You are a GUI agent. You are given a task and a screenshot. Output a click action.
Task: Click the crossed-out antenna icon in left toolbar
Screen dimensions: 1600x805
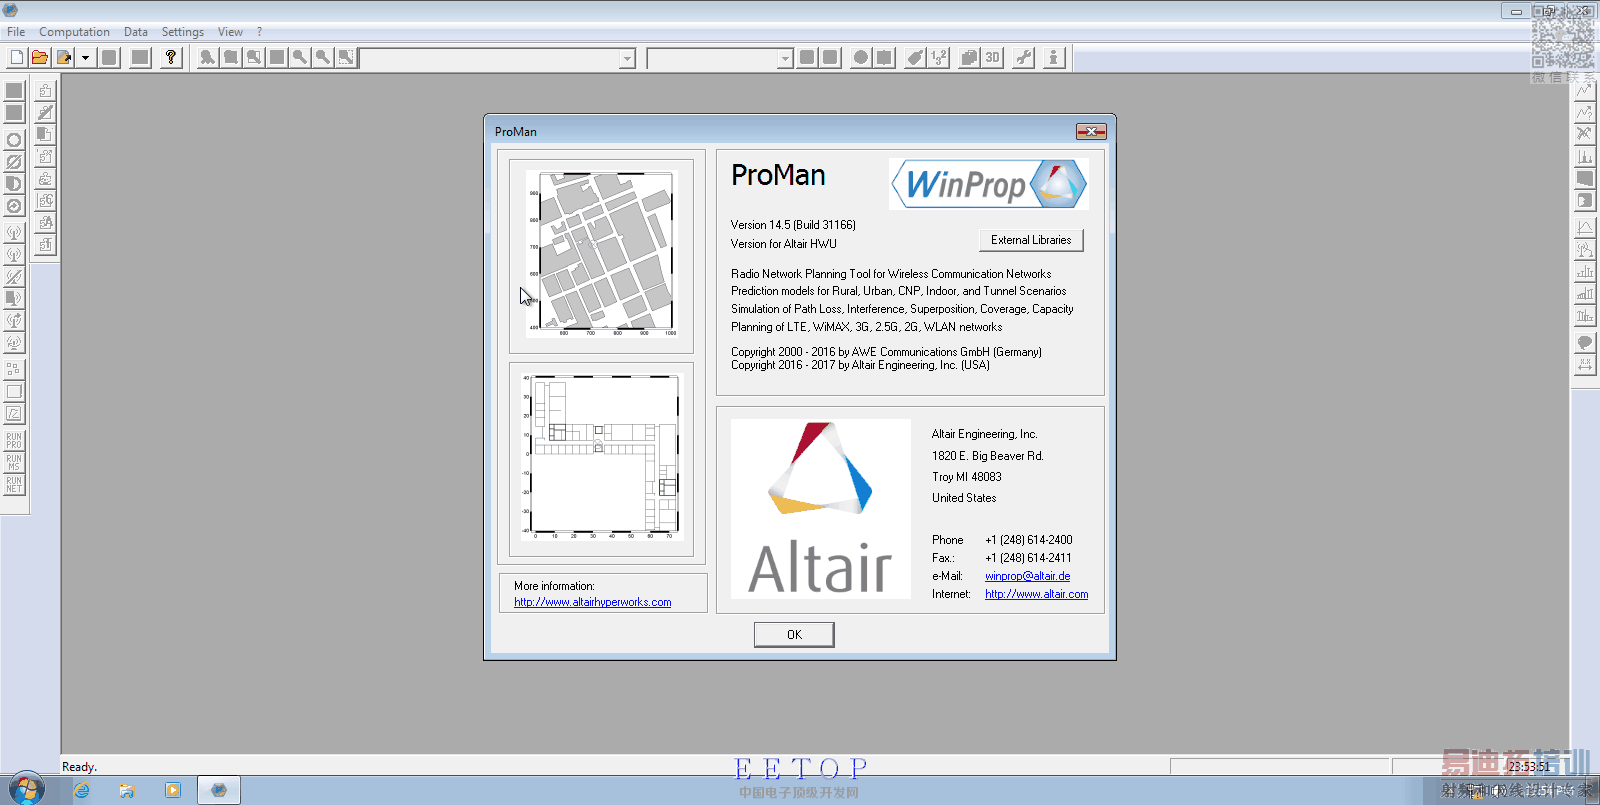(14, 276)
